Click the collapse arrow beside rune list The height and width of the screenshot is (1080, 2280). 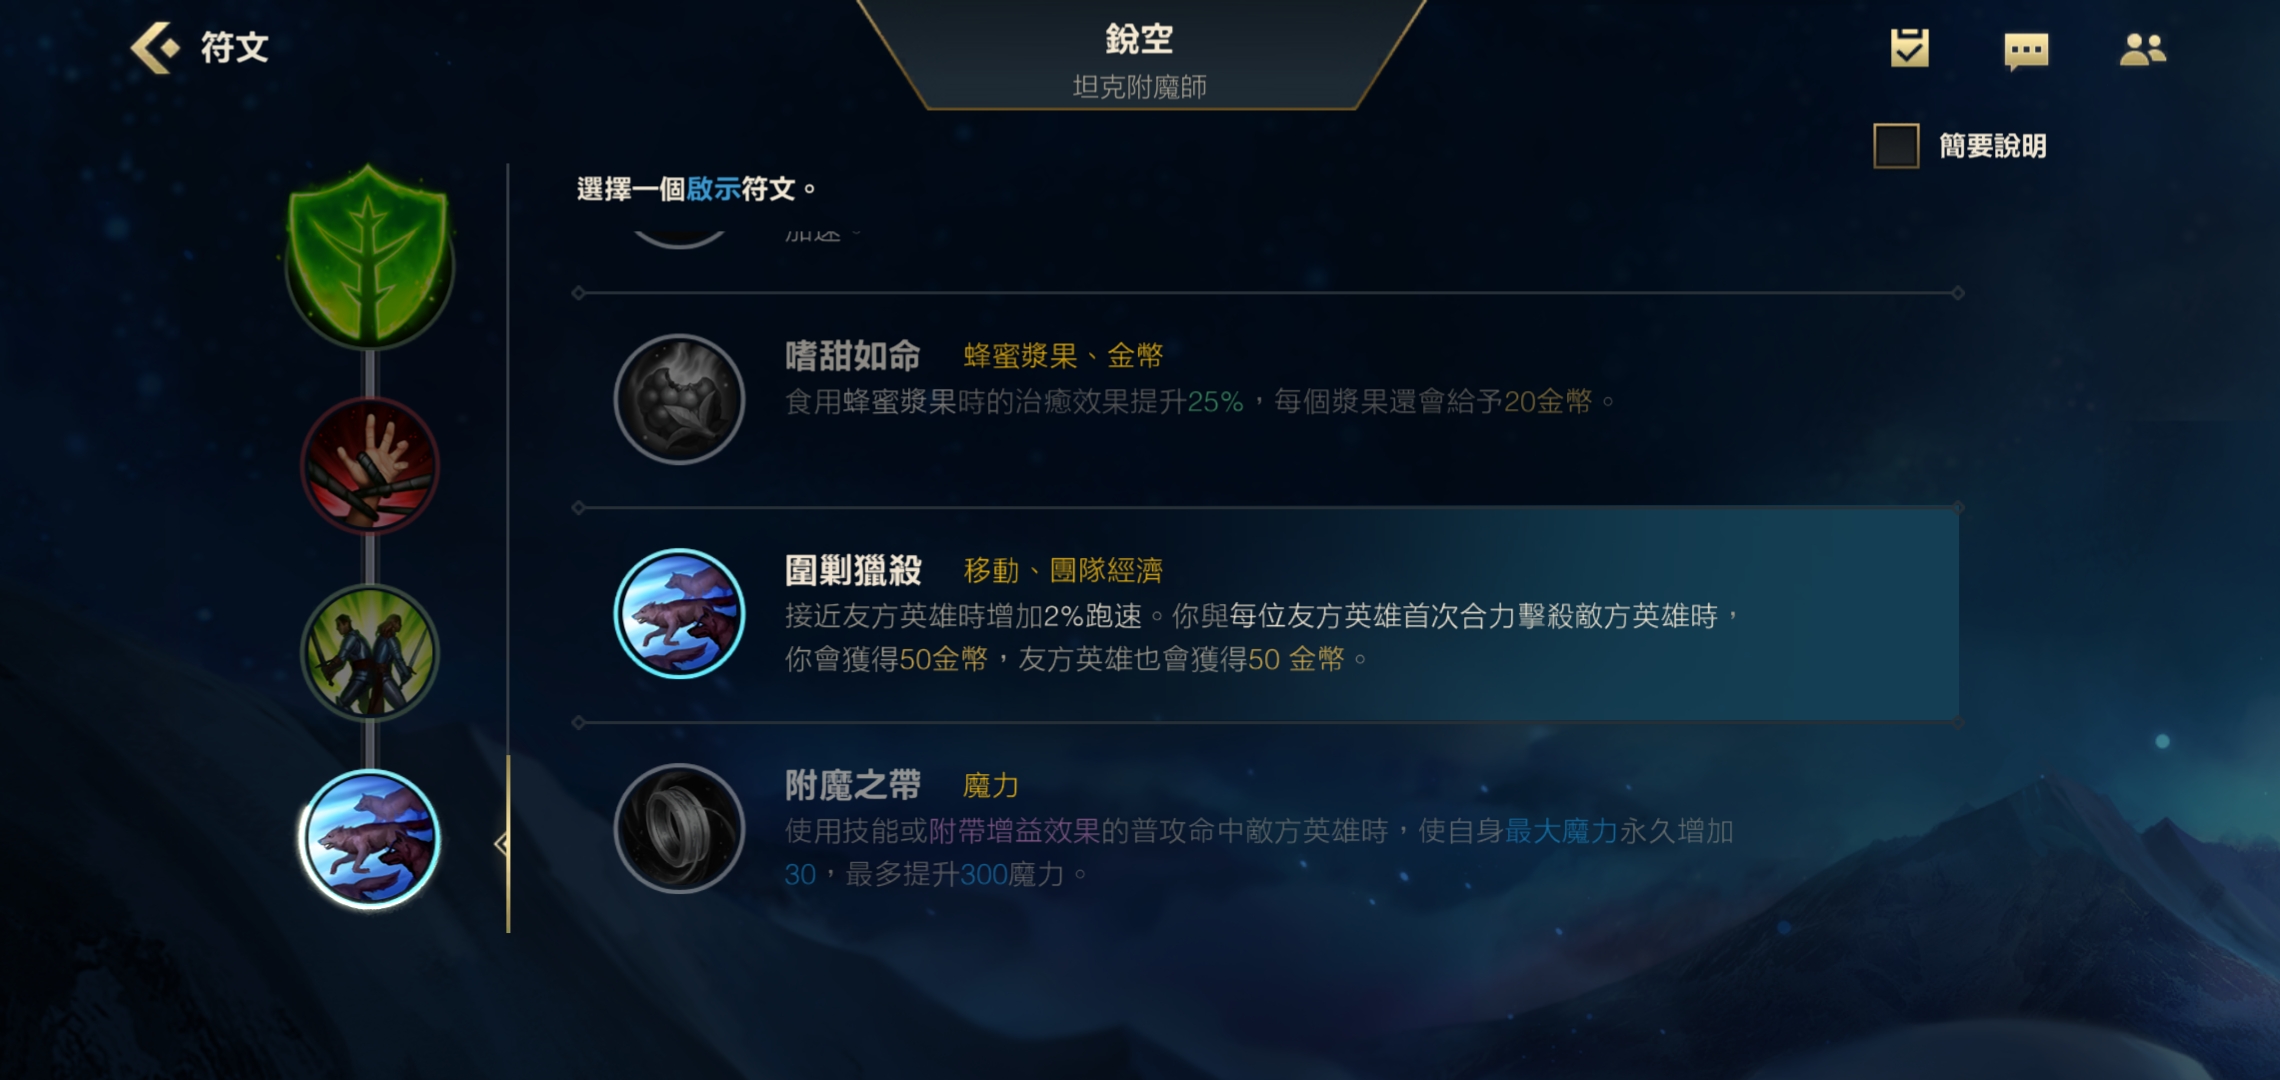[502, 845]
